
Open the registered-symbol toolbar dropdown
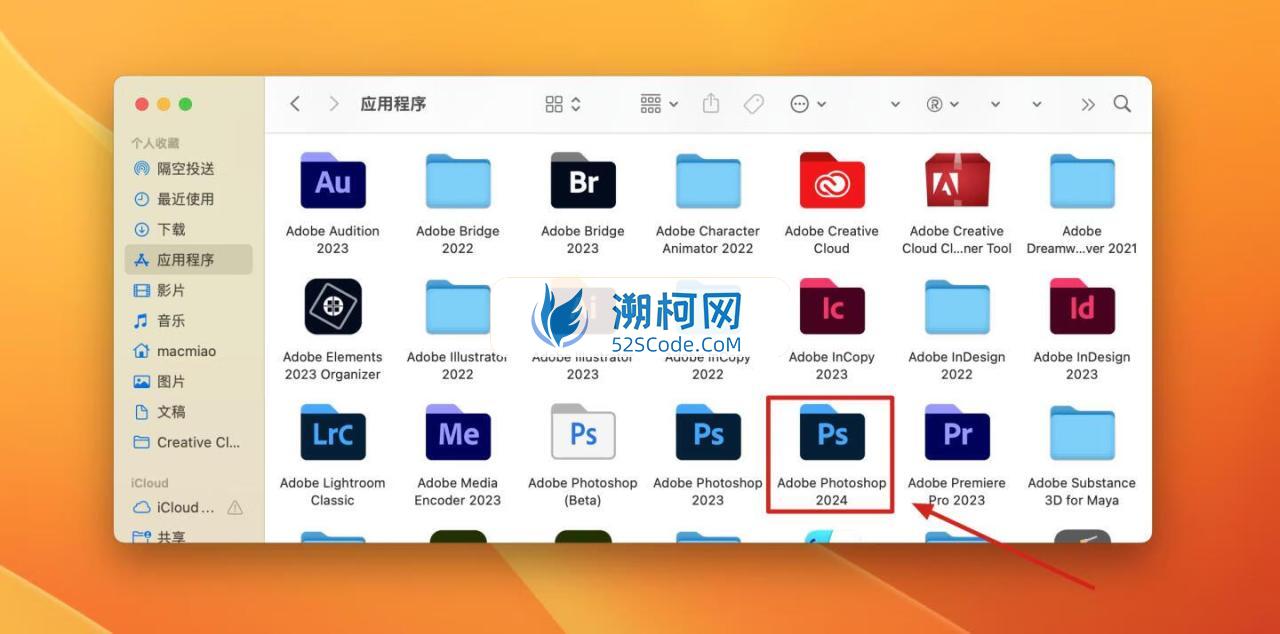point(942,104)
